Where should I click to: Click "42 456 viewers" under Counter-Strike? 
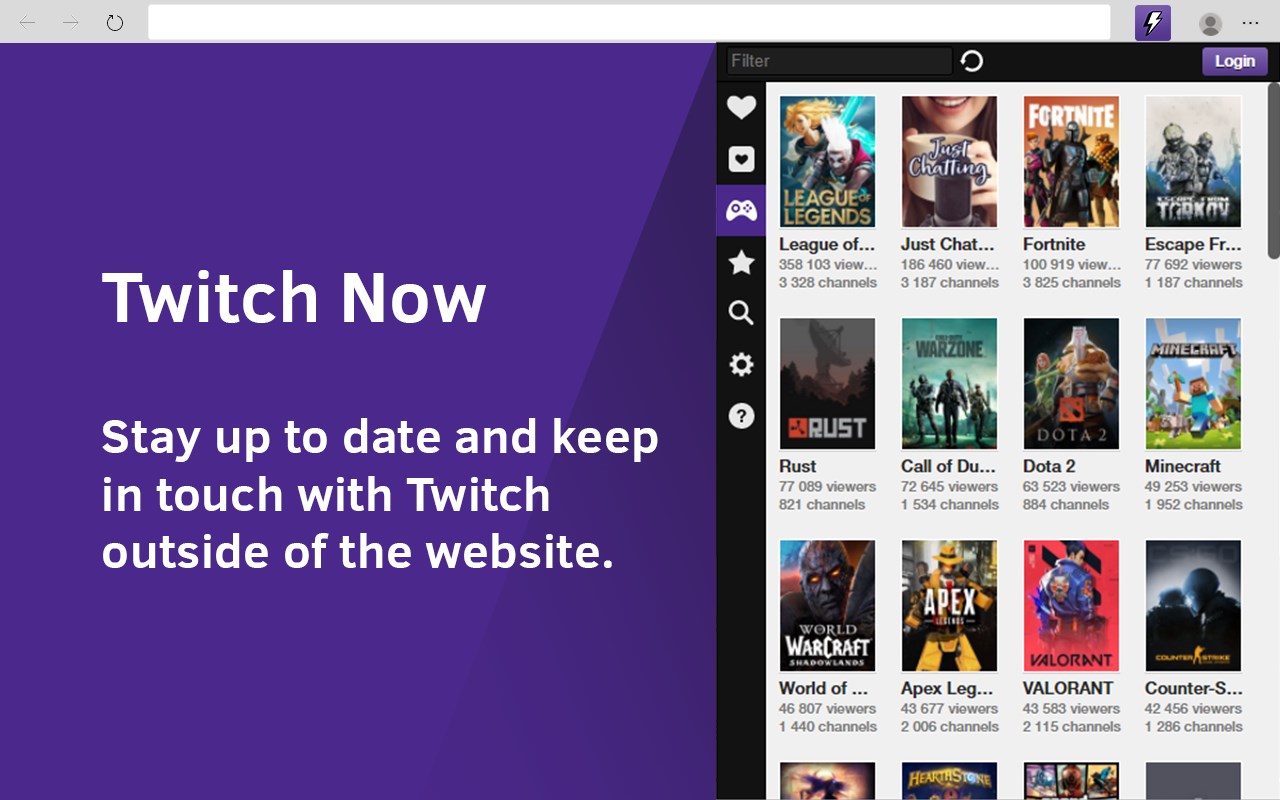[1194, 709]
